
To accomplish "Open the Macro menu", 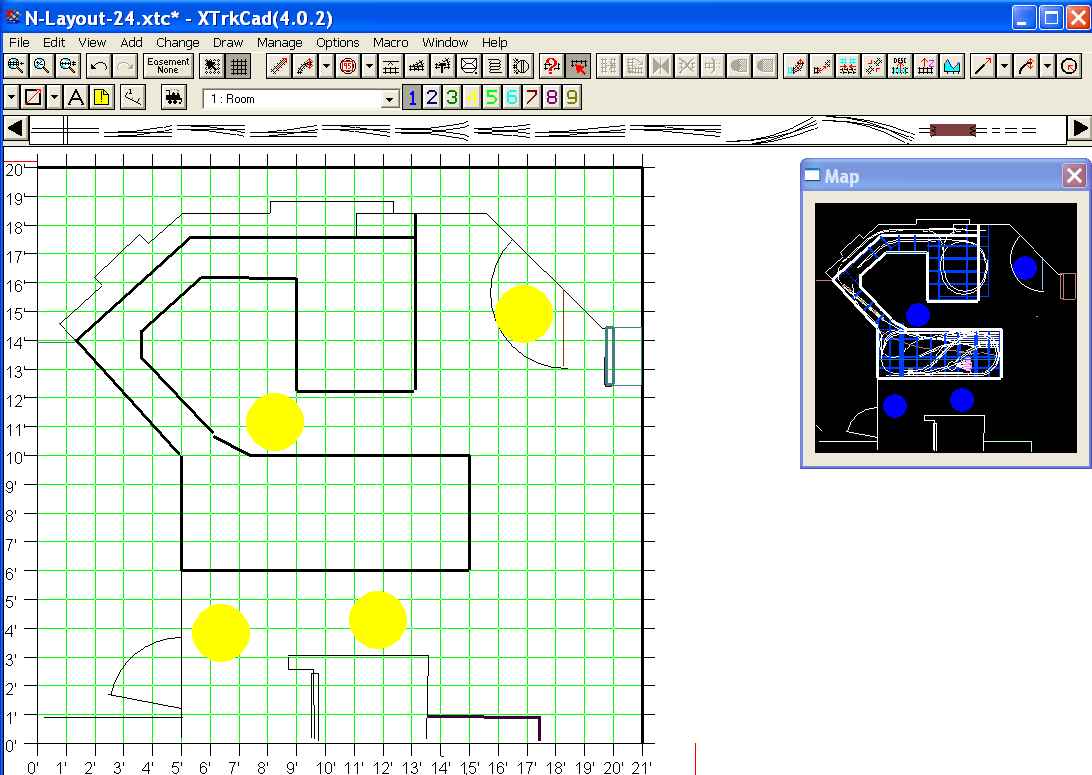I will click(390, 43).
